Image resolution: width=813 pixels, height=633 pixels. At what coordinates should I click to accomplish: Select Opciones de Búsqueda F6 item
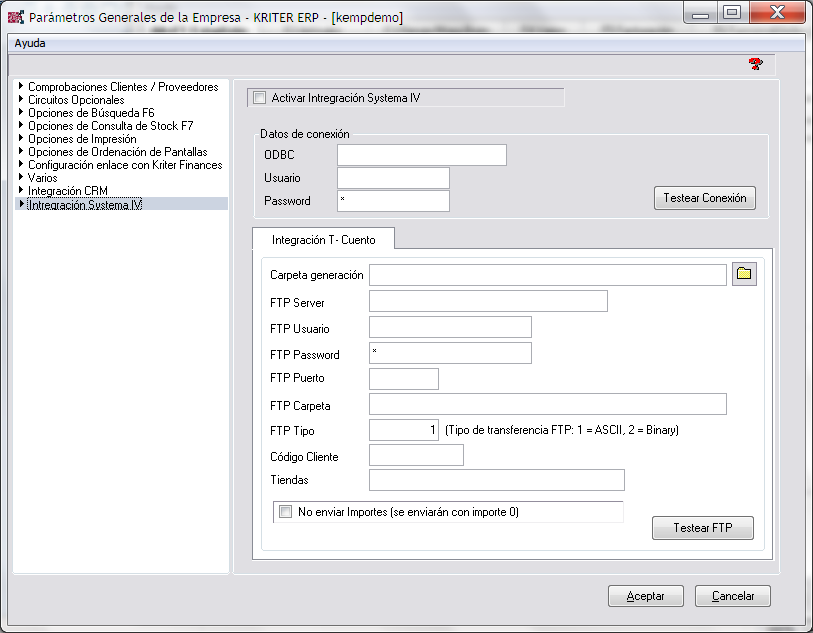[x=91, y=112]
